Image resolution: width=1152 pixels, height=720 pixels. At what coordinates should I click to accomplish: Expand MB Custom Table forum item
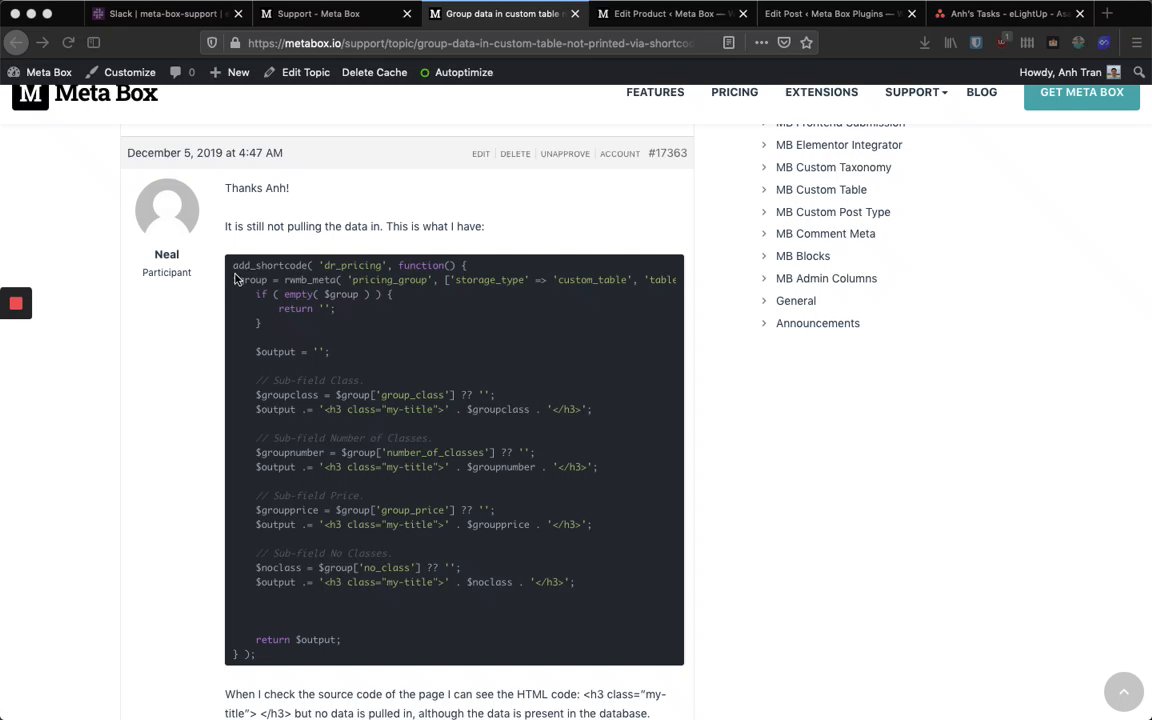click(821, 190)
